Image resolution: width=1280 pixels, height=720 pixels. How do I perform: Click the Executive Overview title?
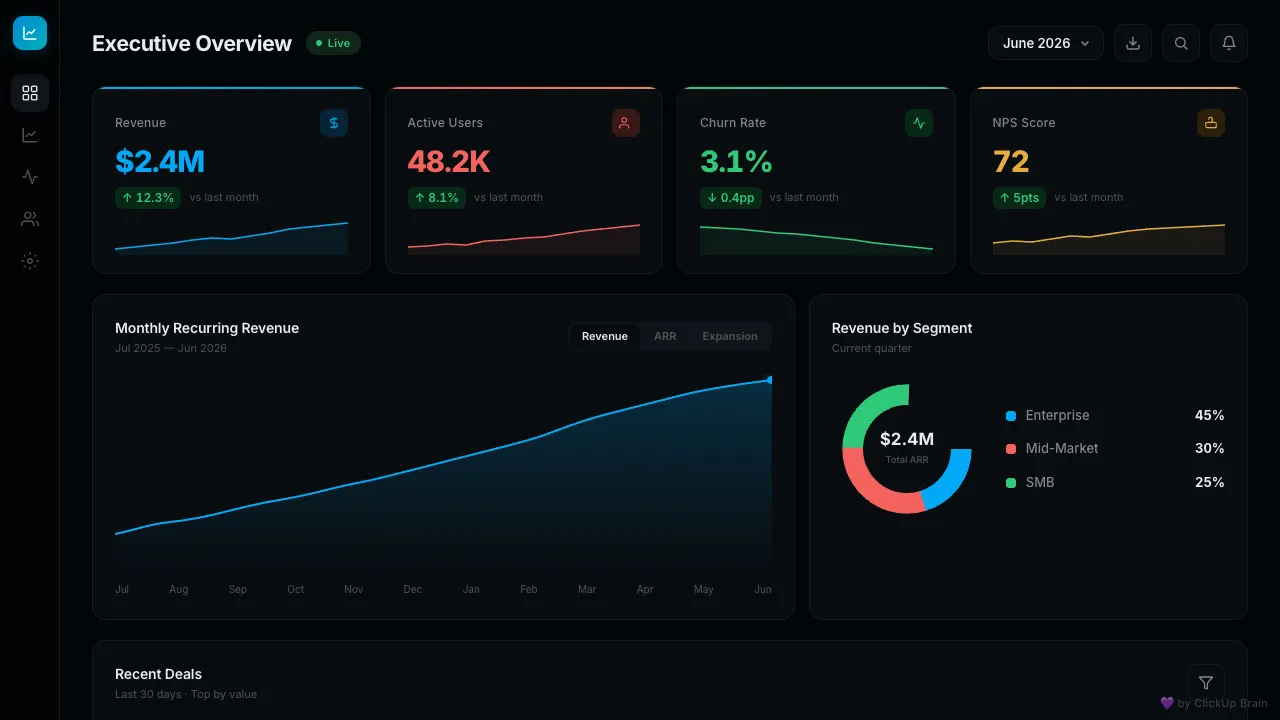(192, 43)
